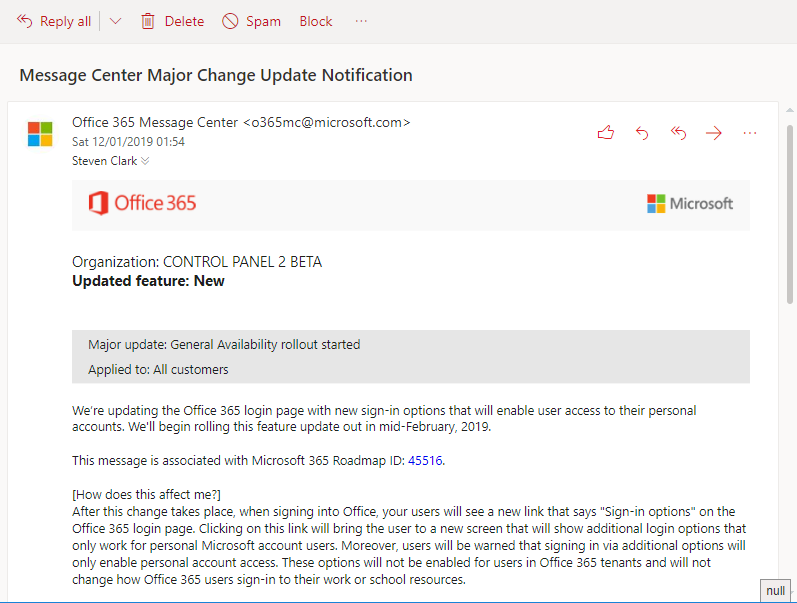
Task: Click the null box at the bottom right
Action: pyautogui.click(x=775, y=590)
